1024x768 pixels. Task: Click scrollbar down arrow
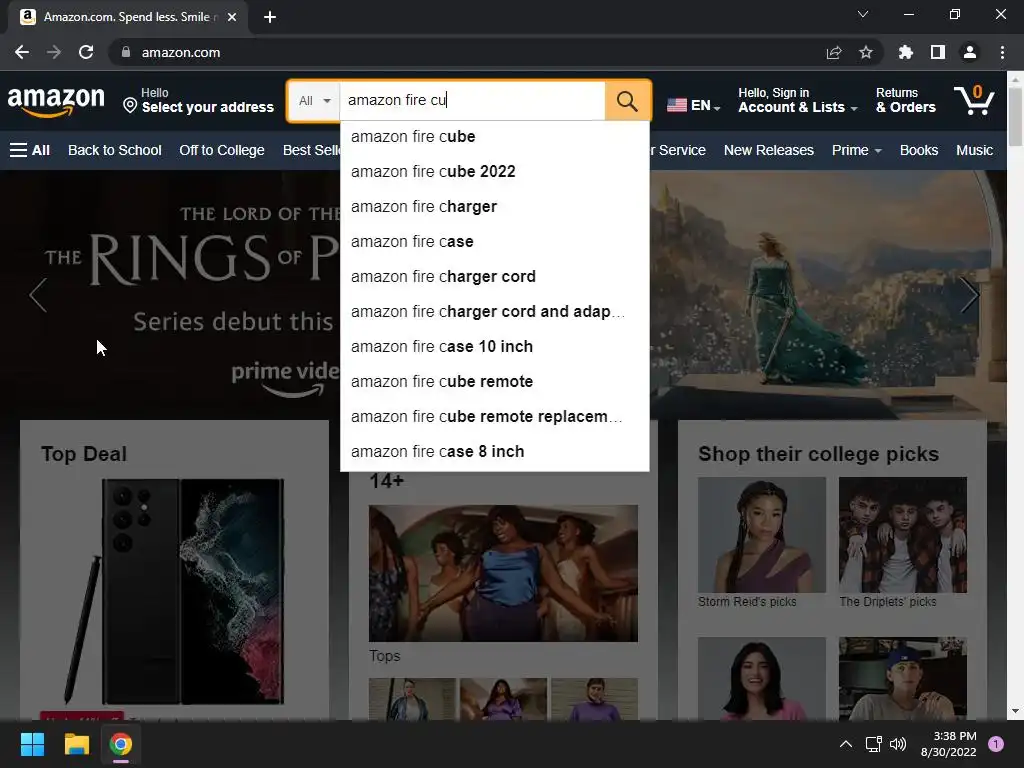pos(1015,711)
